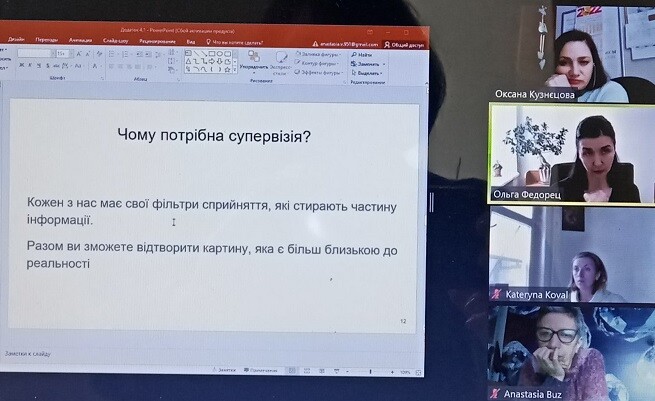Viewport: 655px width, 401px height.
Task: Open the Слайд-шоу ribbon tab
Action: 116,41
